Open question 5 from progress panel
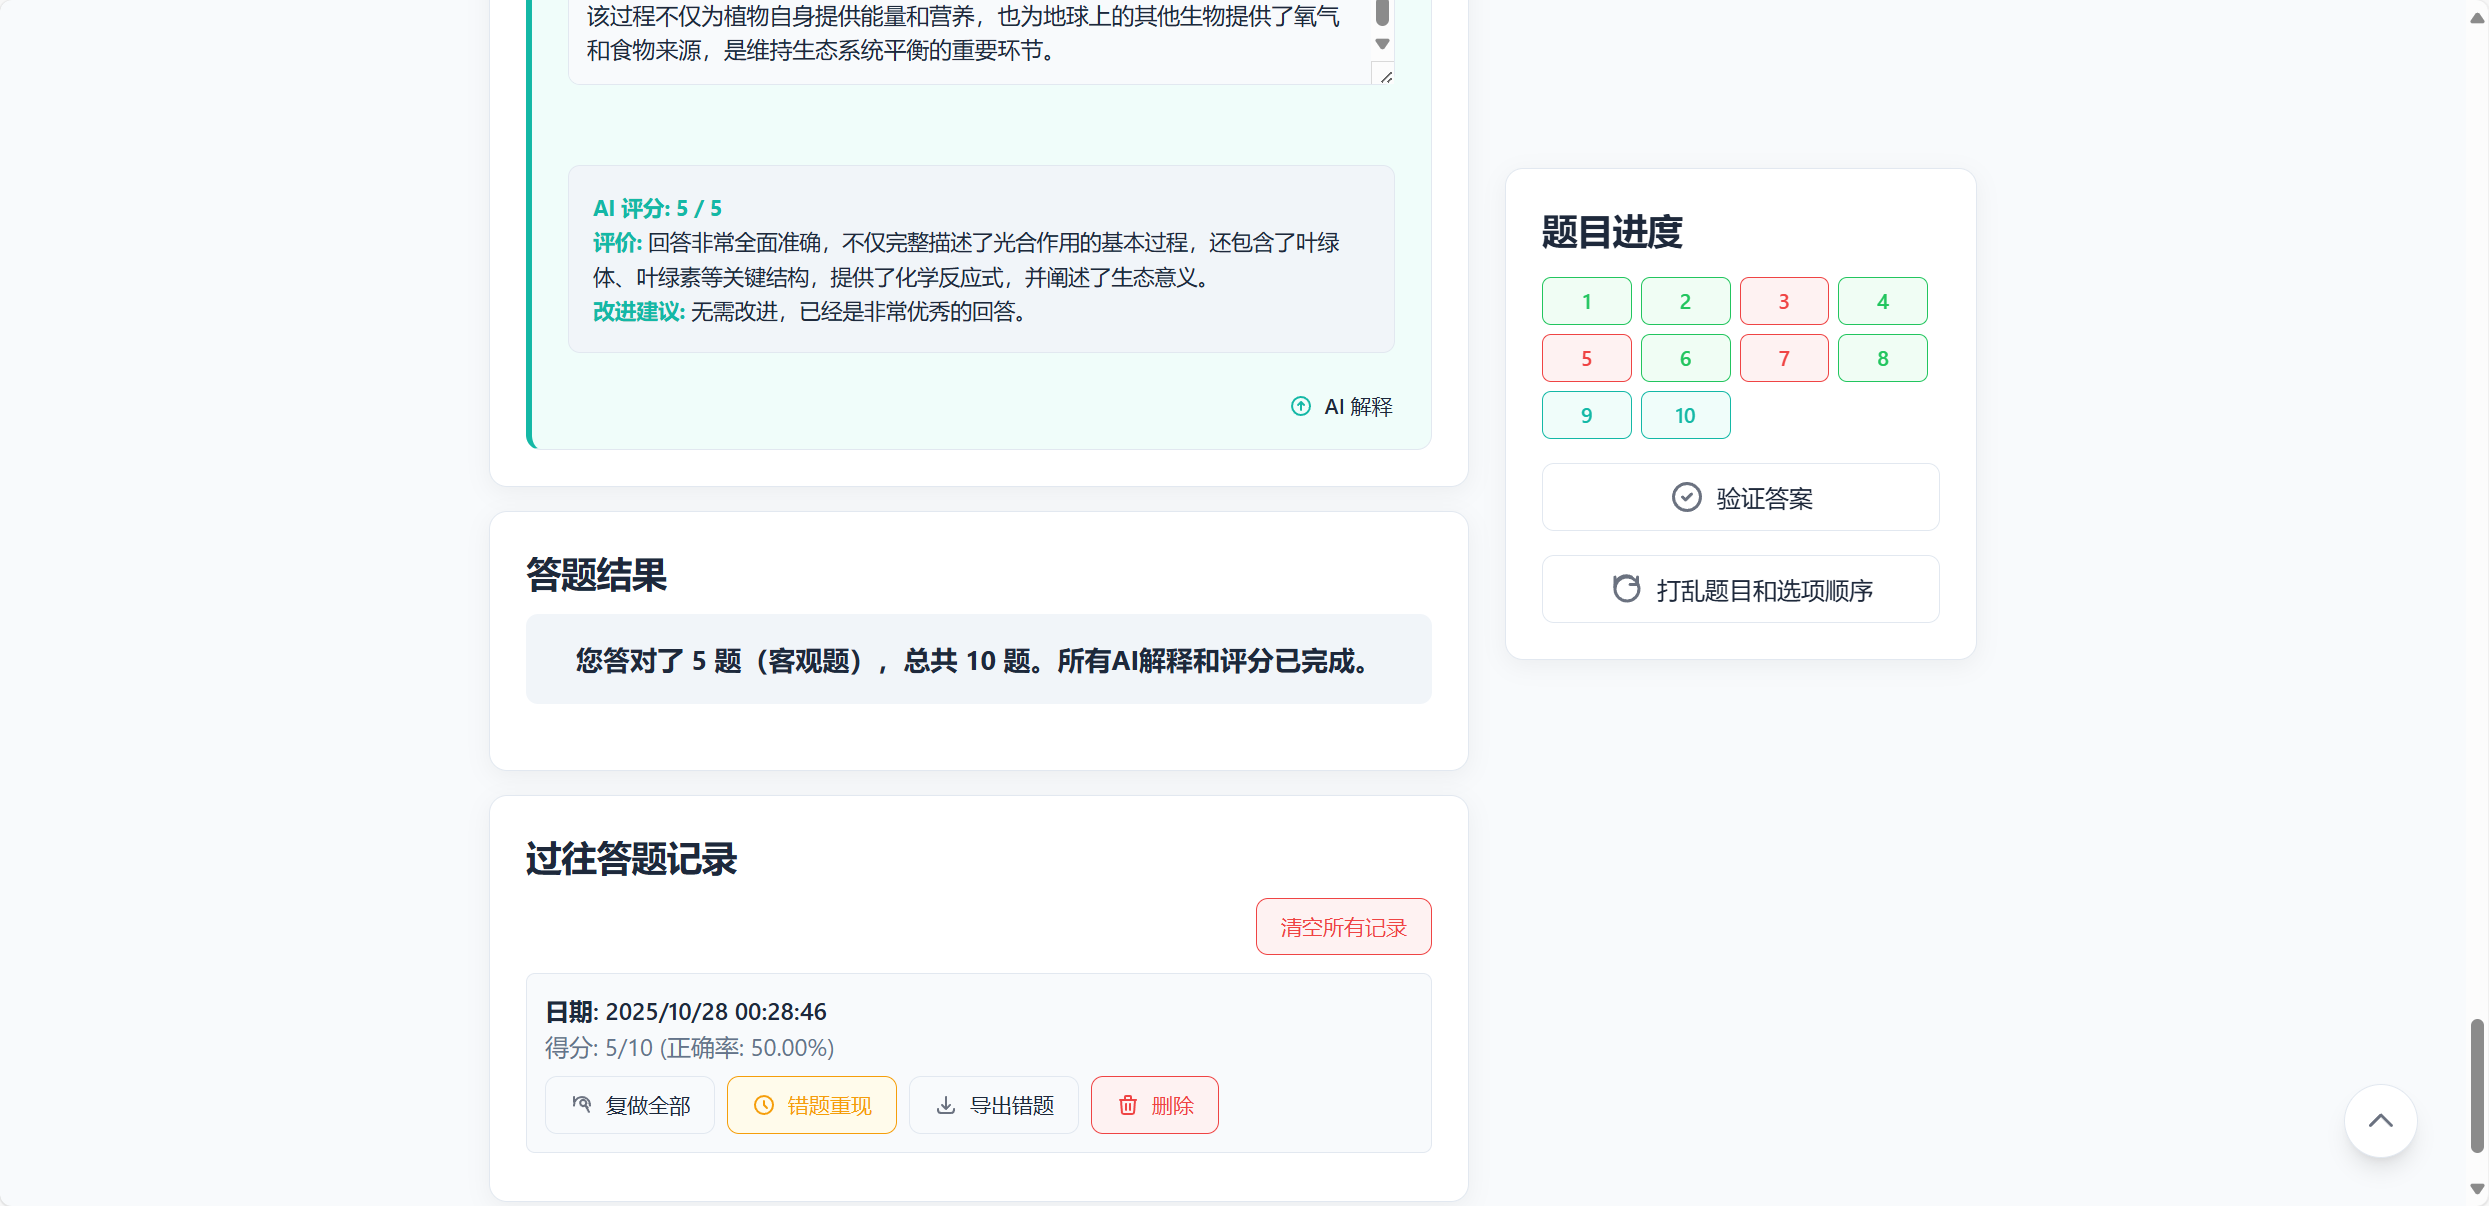This screenshot has height=1206, width=2489. 1586,358
